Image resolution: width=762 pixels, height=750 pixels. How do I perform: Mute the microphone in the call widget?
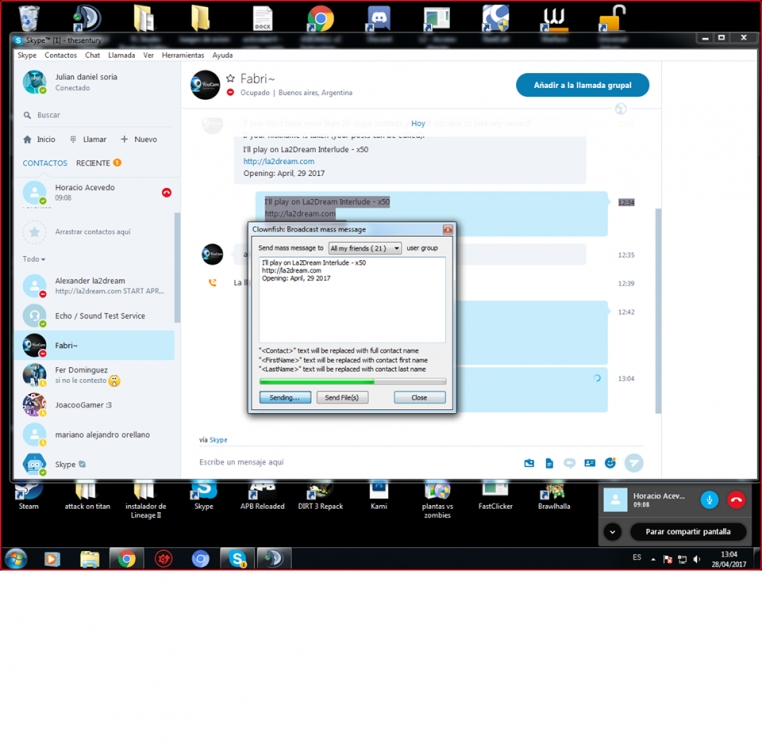point(709,500)
